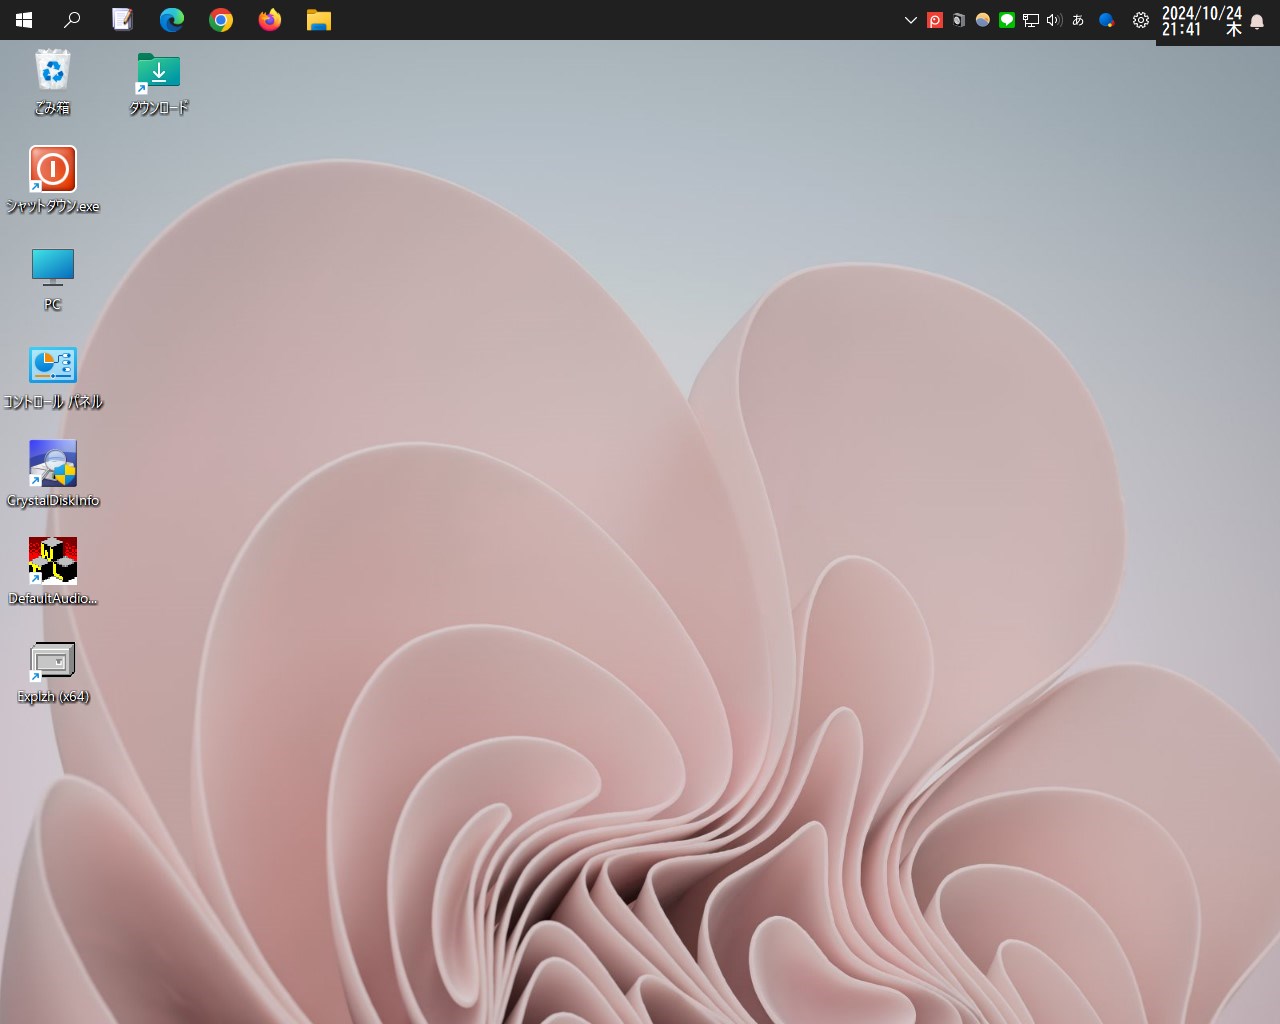Select the PC desktop icon

(x=53, y=279)
